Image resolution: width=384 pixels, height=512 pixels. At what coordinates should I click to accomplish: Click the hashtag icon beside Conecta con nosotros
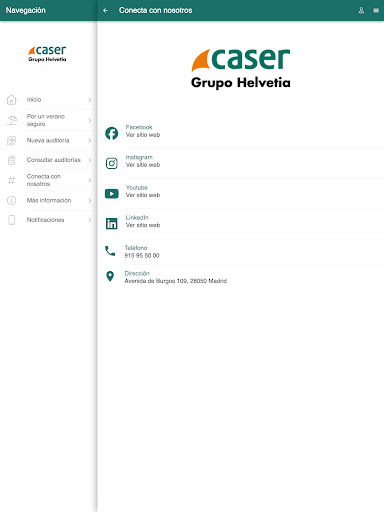tap(12, 180)
